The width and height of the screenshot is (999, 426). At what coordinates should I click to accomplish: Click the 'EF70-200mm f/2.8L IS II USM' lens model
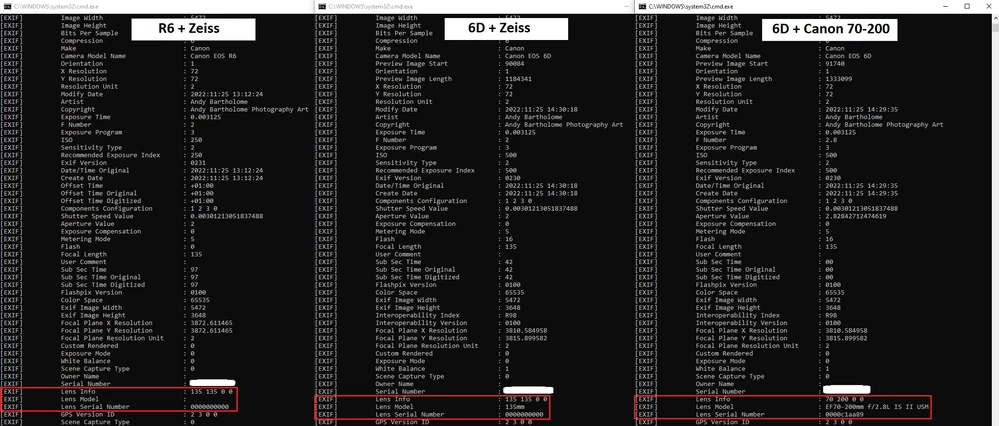click(x=878, y=406)
